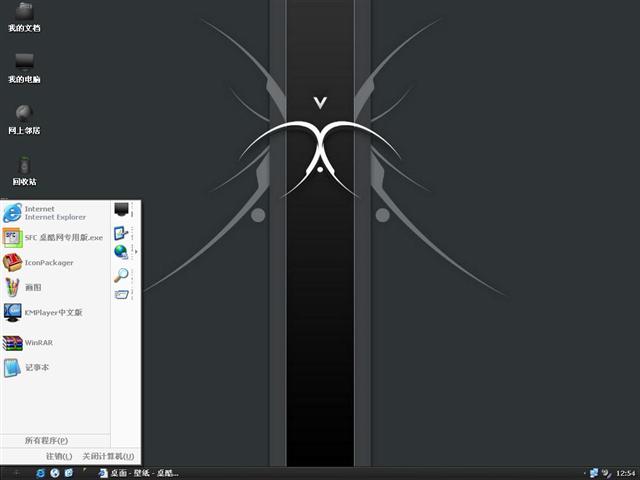640x480 pixels.
Task: Launch Internet Explorer from Start menu
Action: (x=55, y=213)
